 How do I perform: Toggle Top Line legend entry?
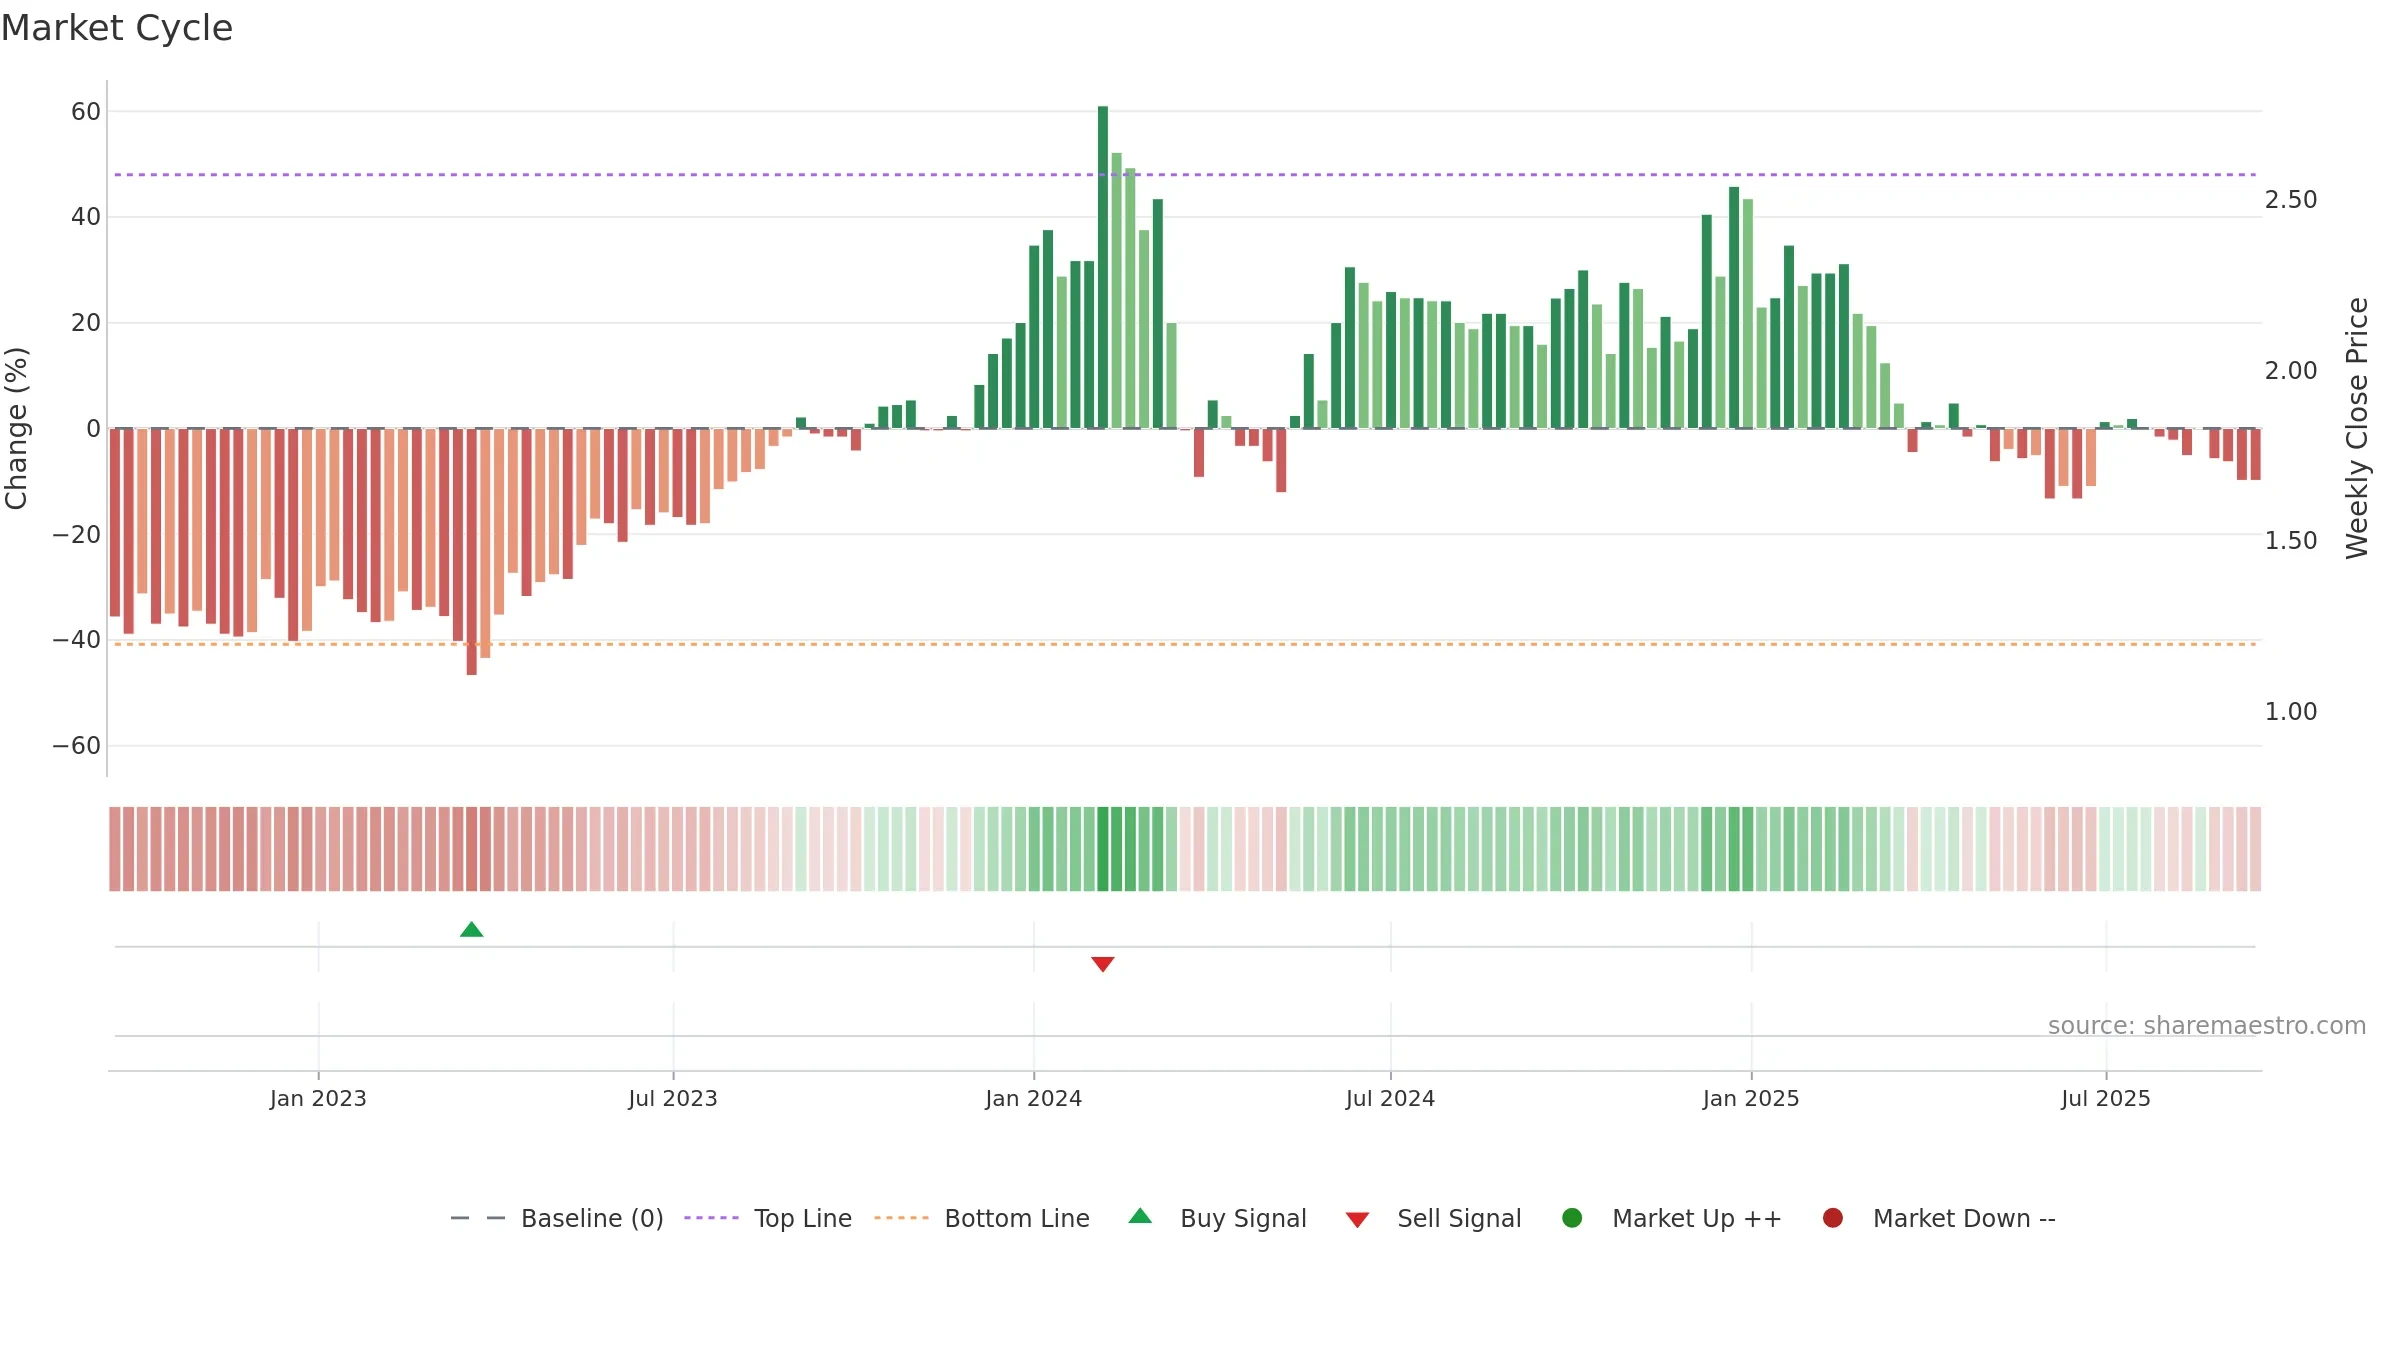point(768,1218)
